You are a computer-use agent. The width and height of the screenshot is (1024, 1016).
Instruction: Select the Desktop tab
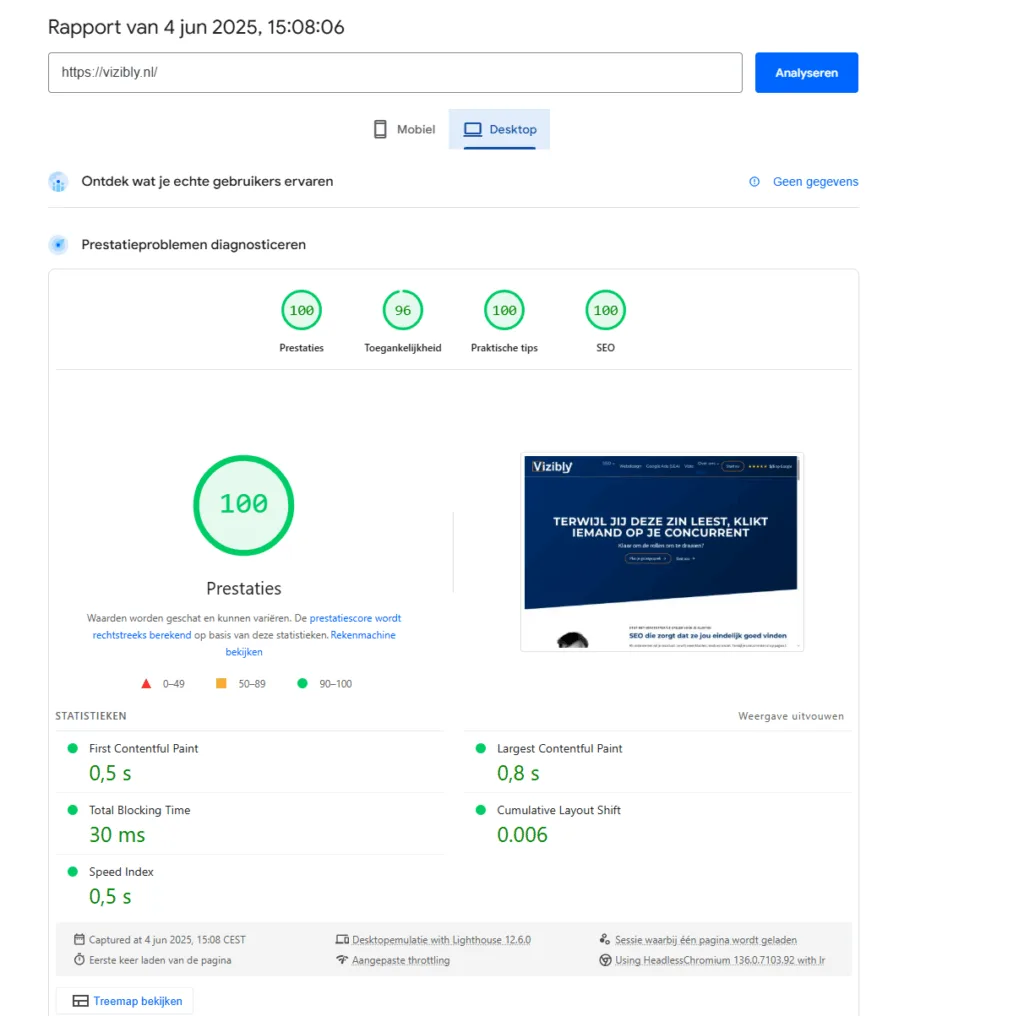point(500,129)
